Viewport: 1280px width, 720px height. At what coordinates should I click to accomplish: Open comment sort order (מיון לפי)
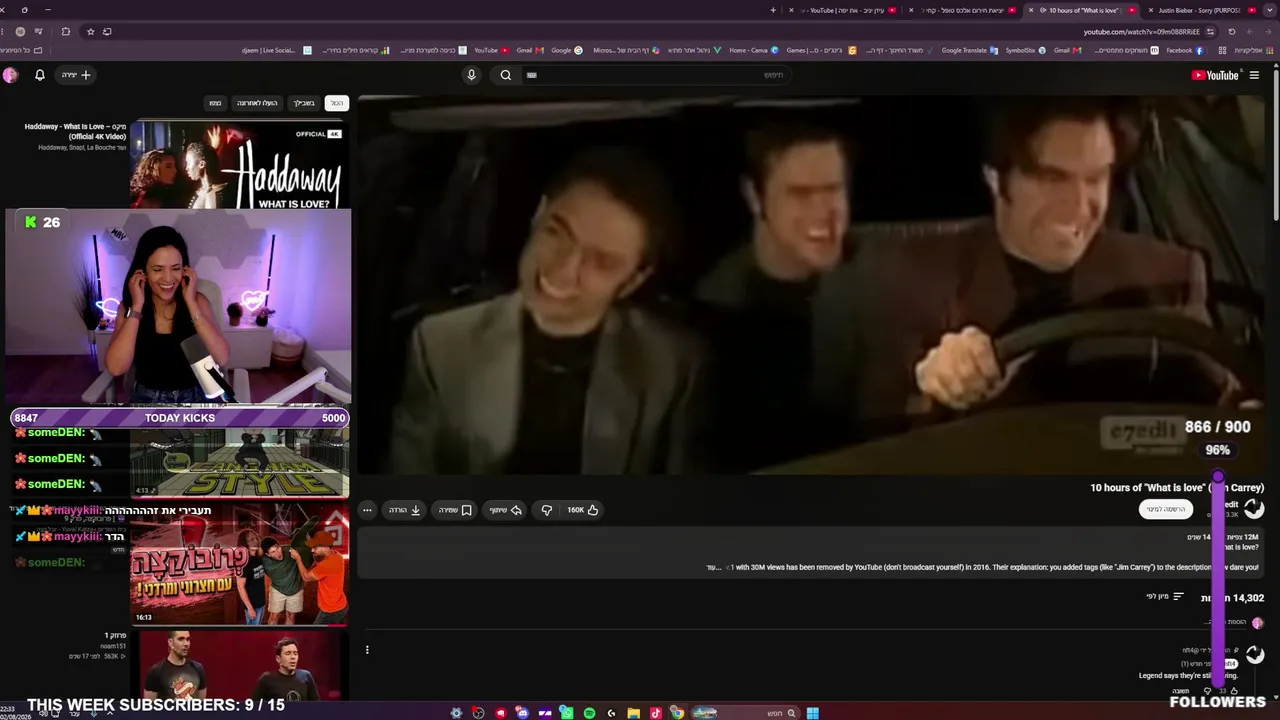point(1165,597)
